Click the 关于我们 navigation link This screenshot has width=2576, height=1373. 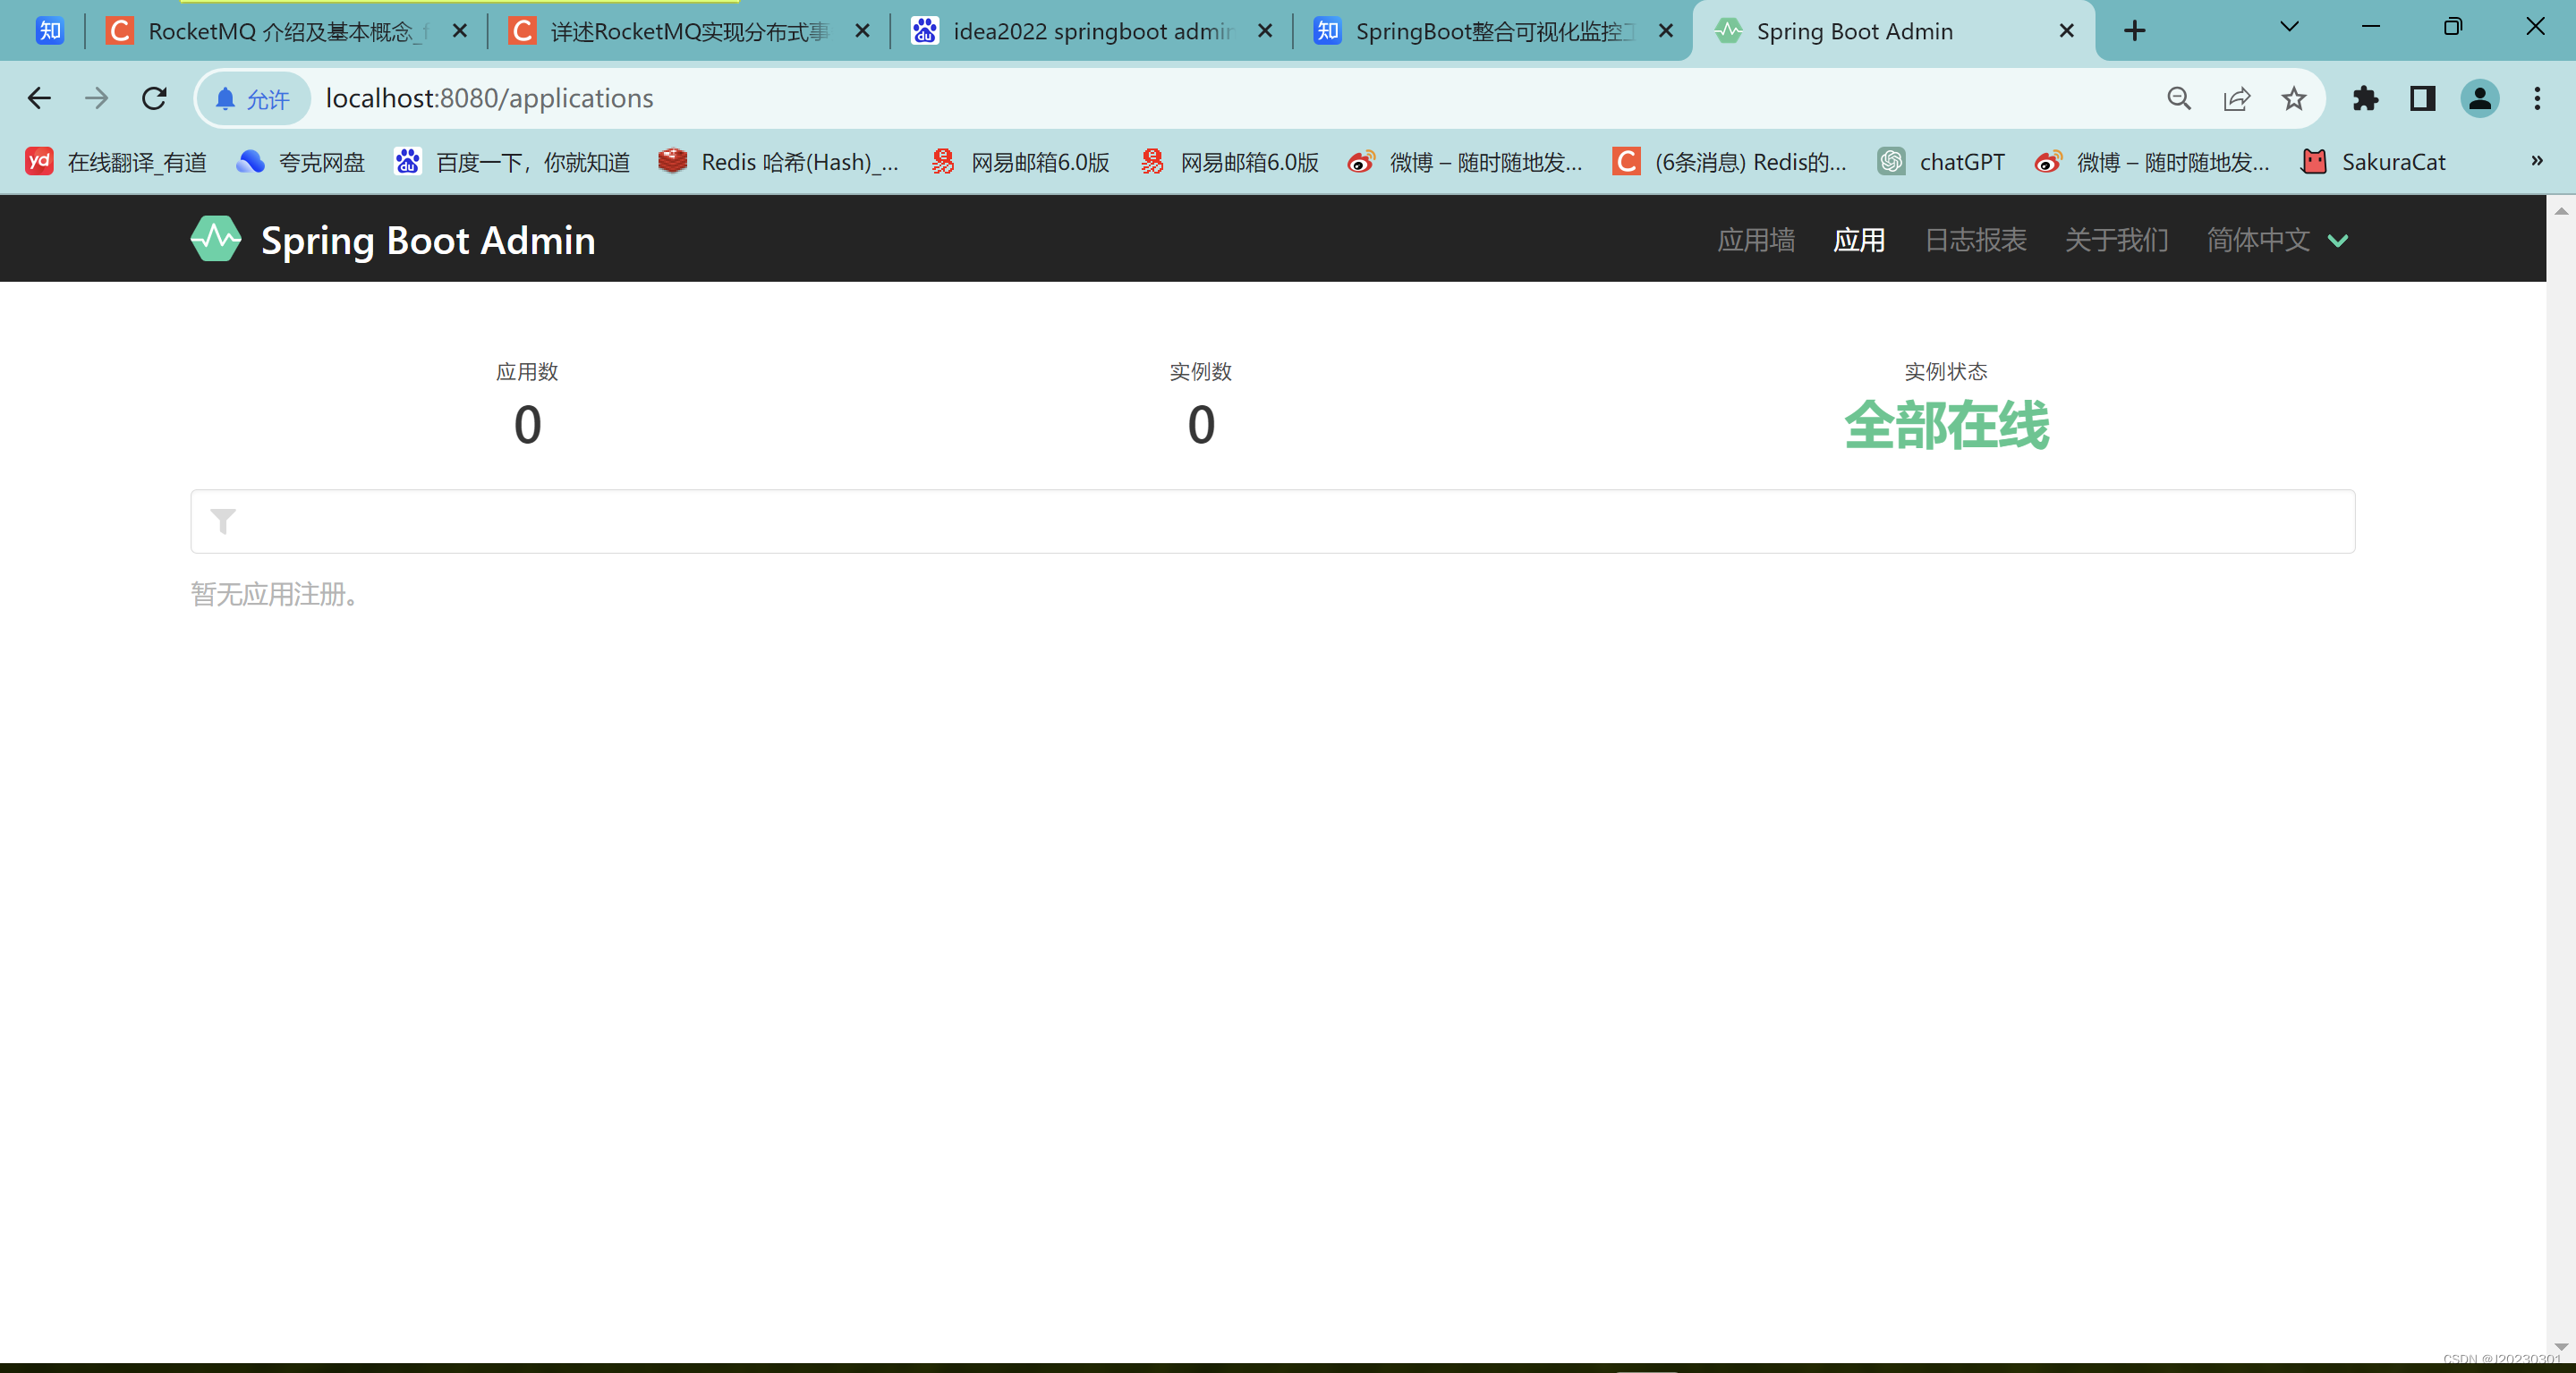tap(2116, 240)
